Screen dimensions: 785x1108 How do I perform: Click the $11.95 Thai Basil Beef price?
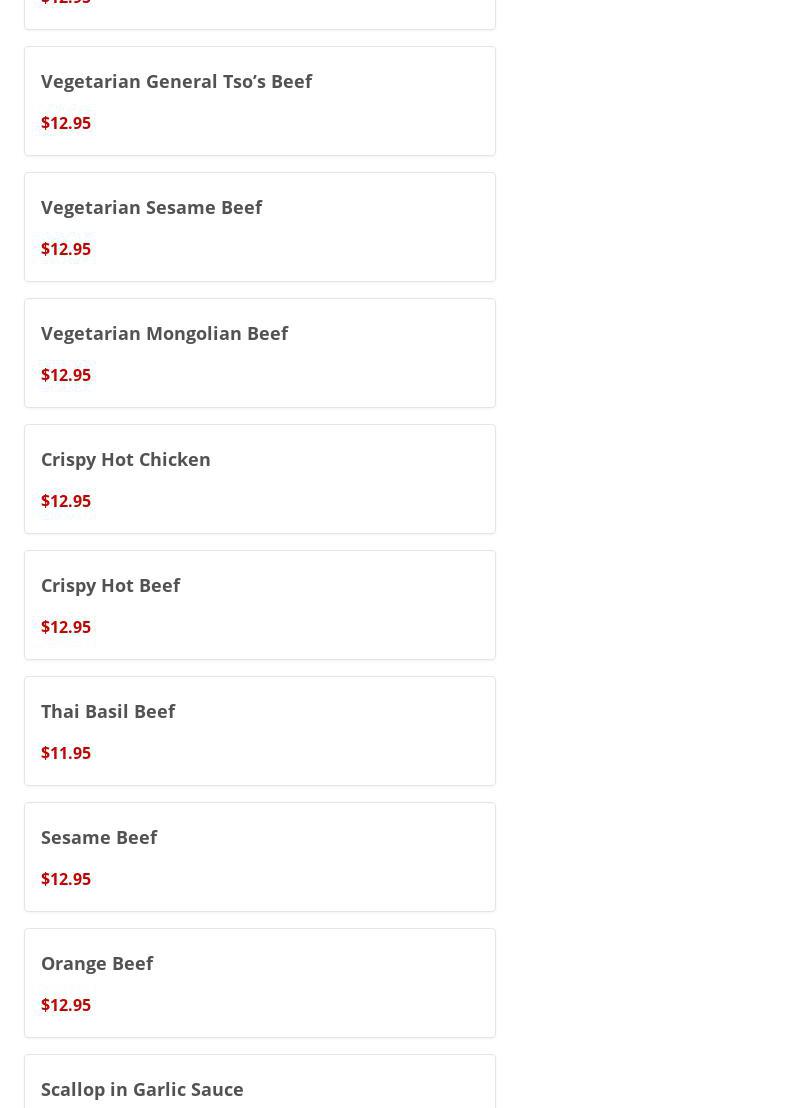[66, 753]
